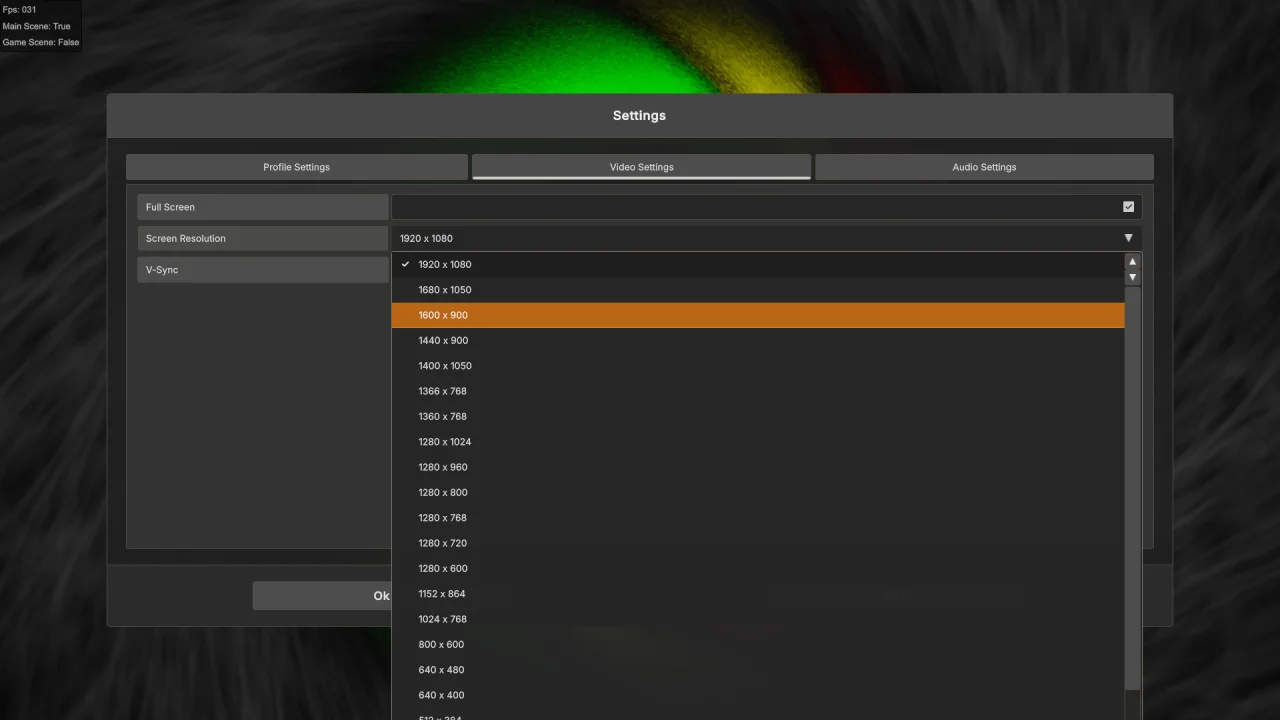Select 1280 x 800 resolution
This screenshot has height=720, width=1280.
(x=758, y=493)
